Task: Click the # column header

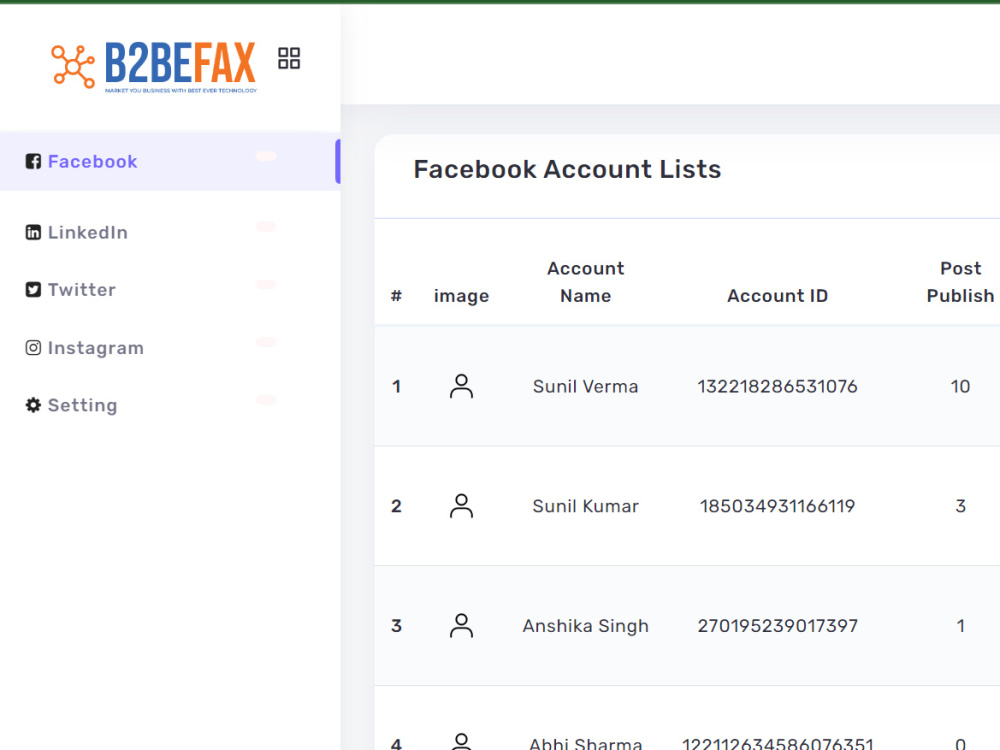Action: coord(396,296)
